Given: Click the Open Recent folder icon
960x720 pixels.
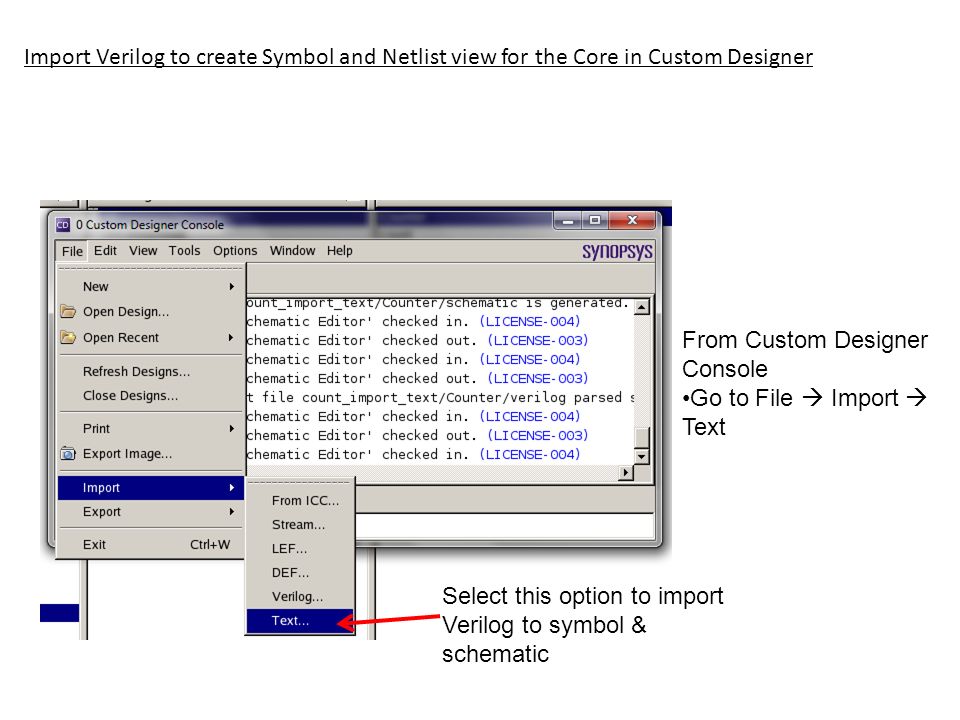Looking at the screenshot, I should coord(68,337).
